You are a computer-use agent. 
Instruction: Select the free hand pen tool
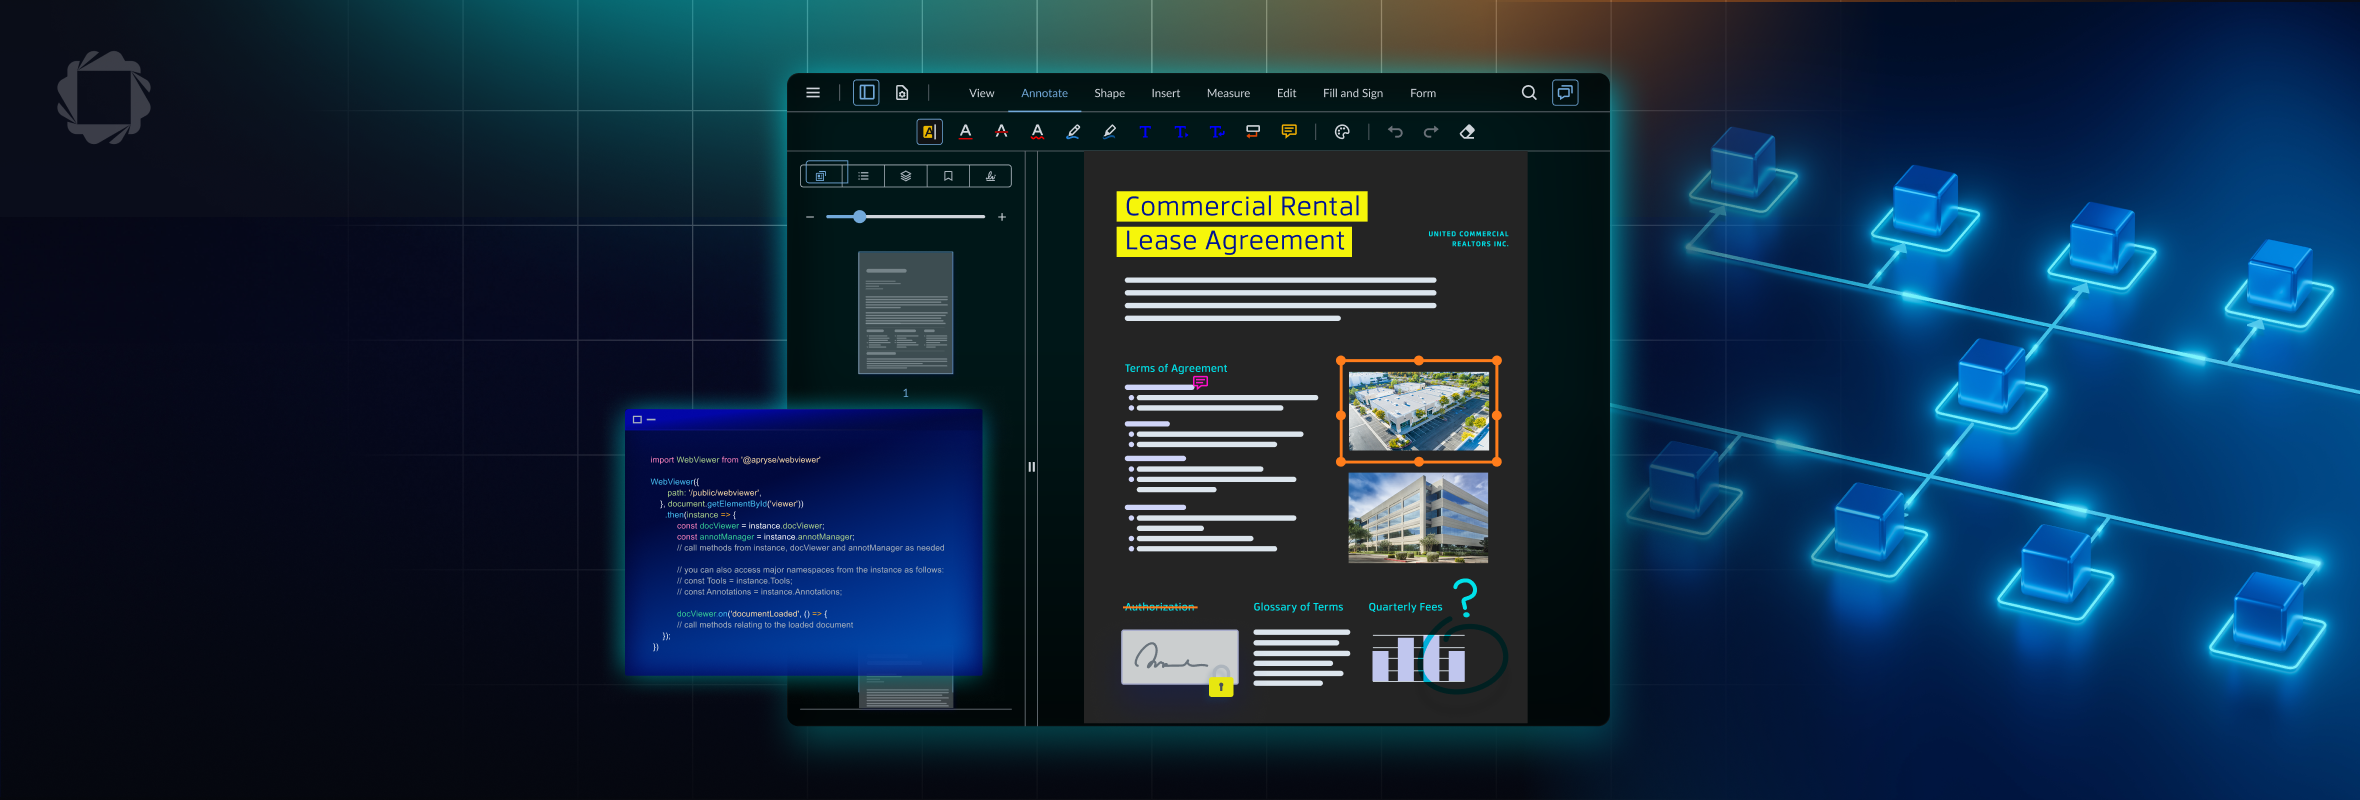1073,132
